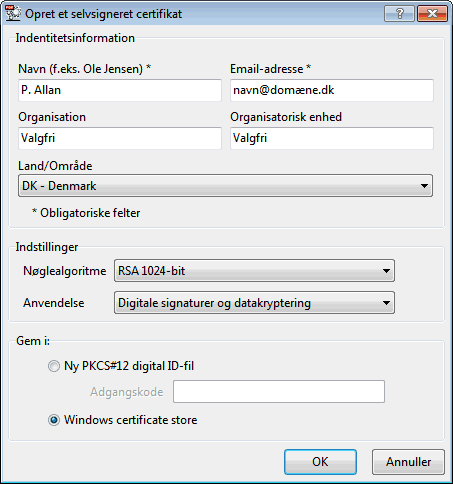Open the Land/Område country dropdown
Image resolution: width=453 pixels, height=484 pixels.
[225, 186]
